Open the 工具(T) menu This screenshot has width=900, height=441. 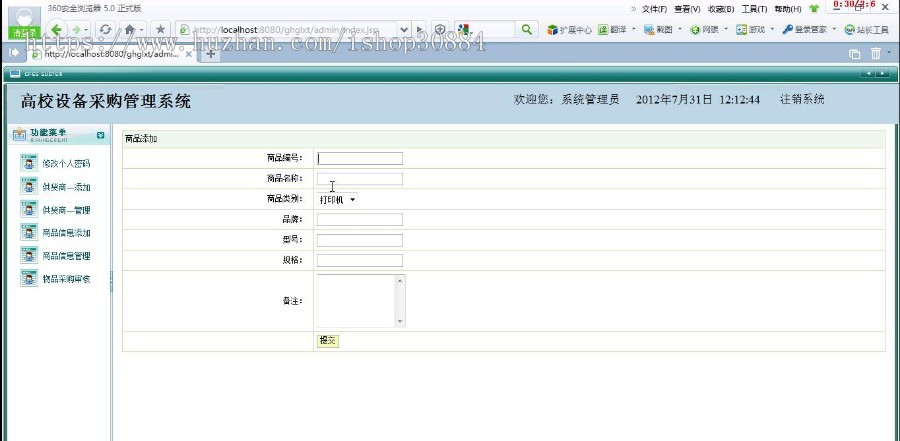(x=754, y=9)
